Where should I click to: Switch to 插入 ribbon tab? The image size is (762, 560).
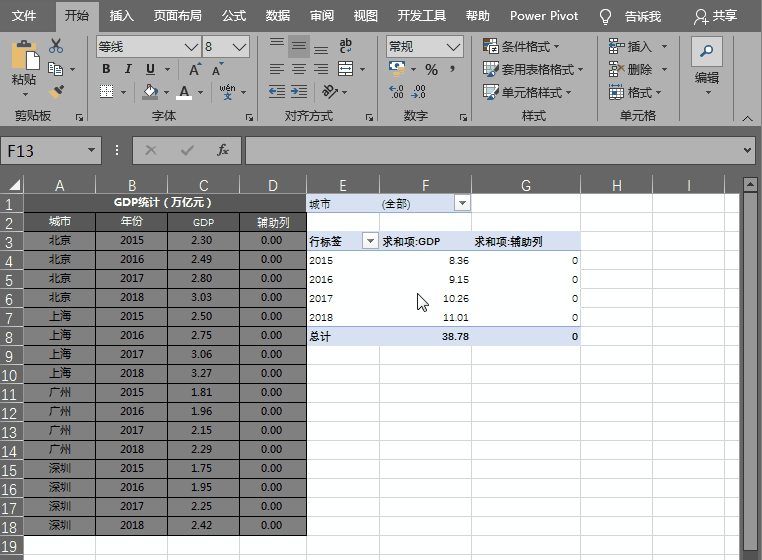121,16
